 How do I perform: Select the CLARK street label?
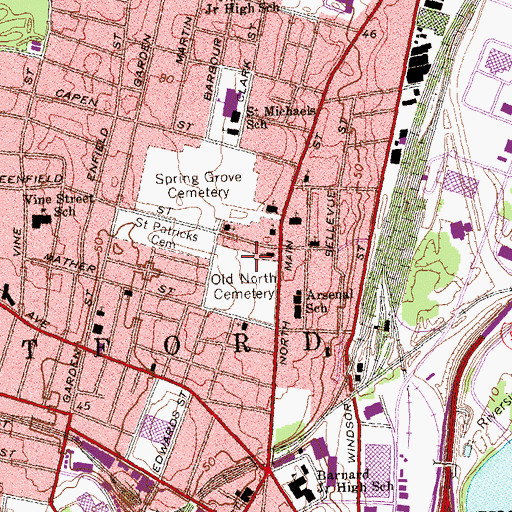244,81
